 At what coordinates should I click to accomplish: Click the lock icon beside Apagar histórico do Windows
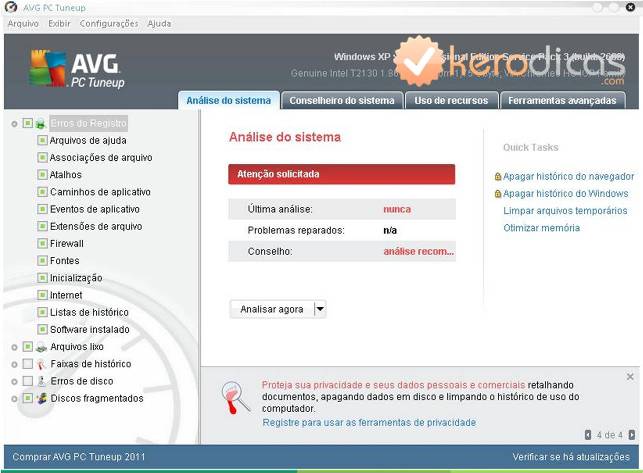click(498, 194)
